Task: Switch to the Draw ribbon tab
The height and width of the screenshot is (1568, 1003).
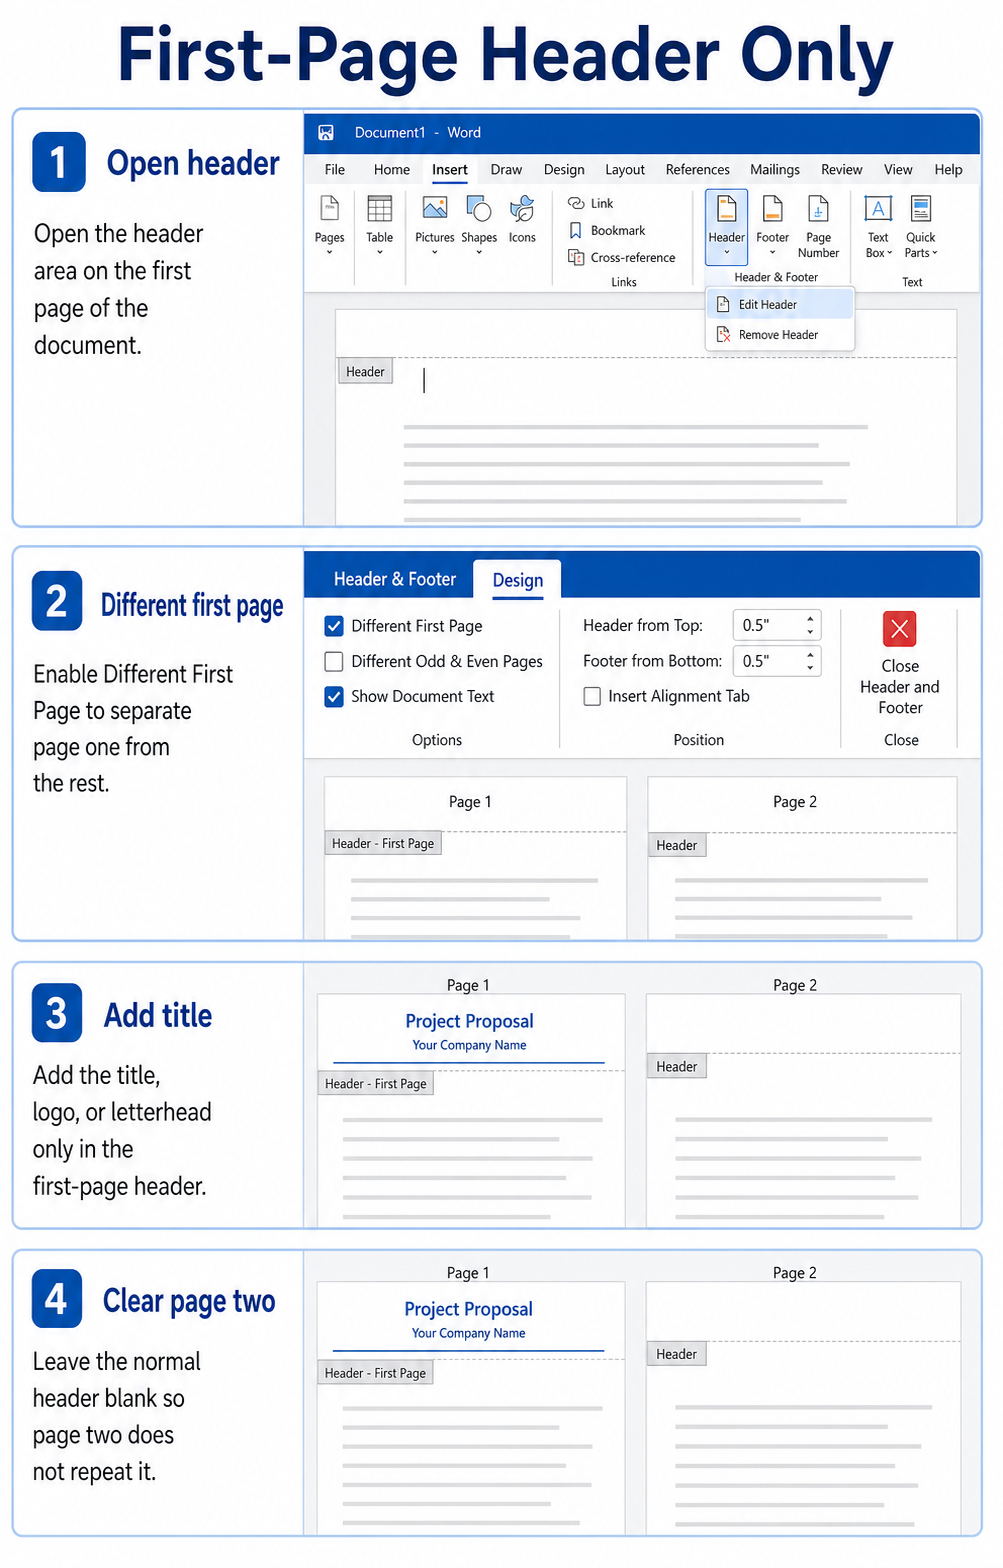Action: 506,170
